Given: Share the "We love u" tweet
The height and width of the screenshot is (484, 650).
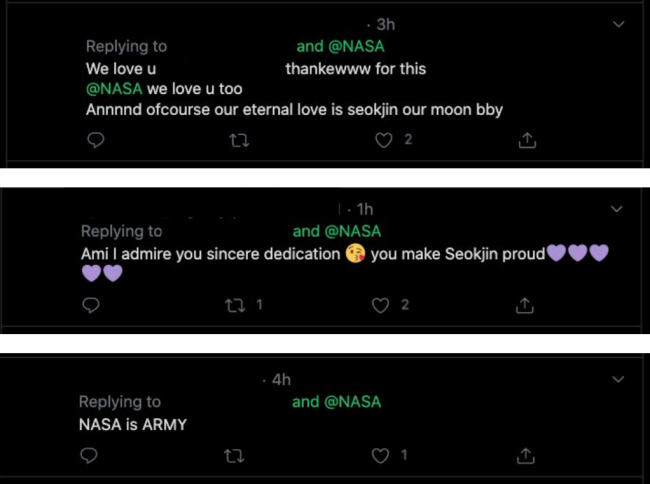Looking at the screenshot, I should point(528,141).
